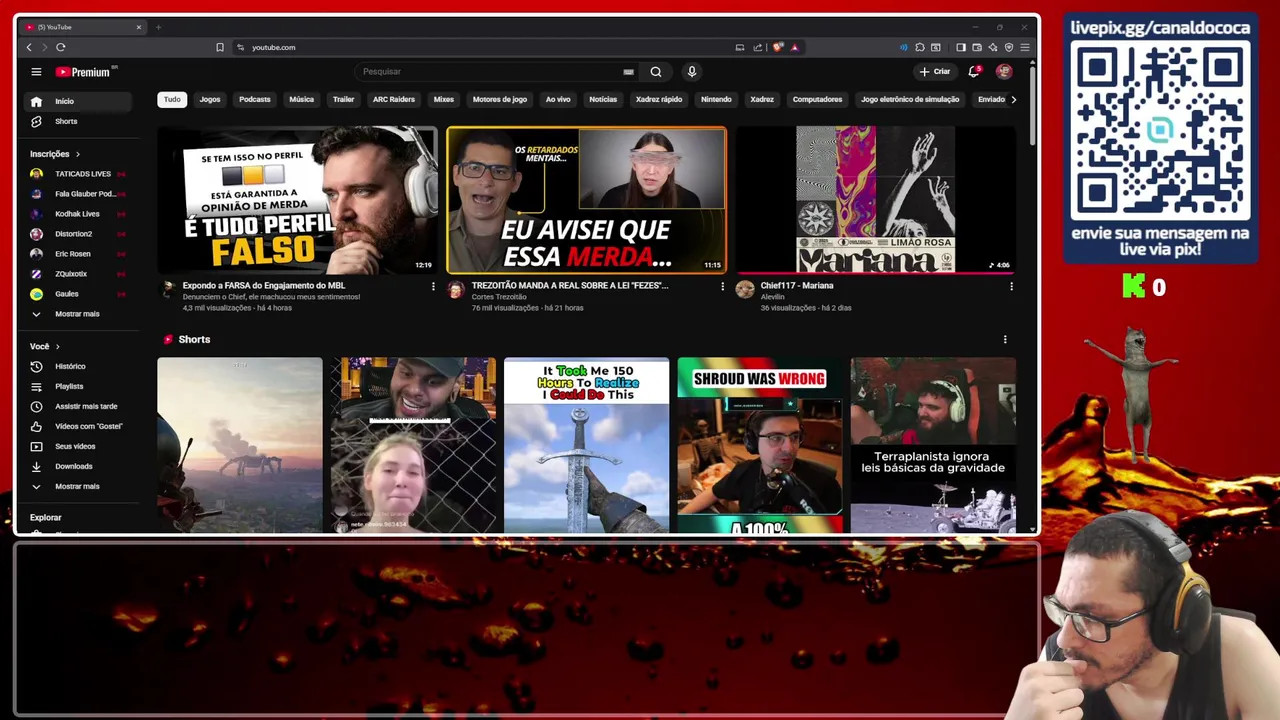Expand Mostrar mais under Você

tap(78, 486)
